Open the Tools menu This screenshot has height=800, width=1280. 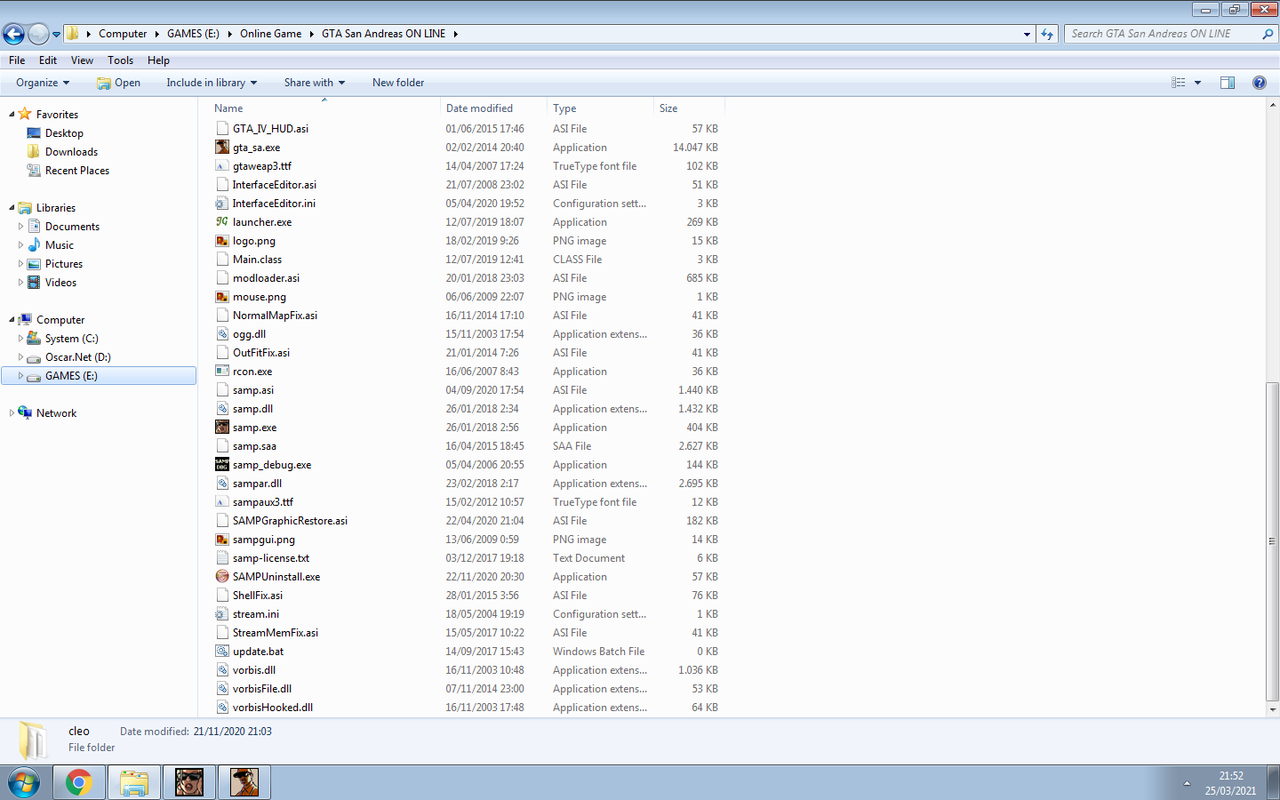[120, 60]
